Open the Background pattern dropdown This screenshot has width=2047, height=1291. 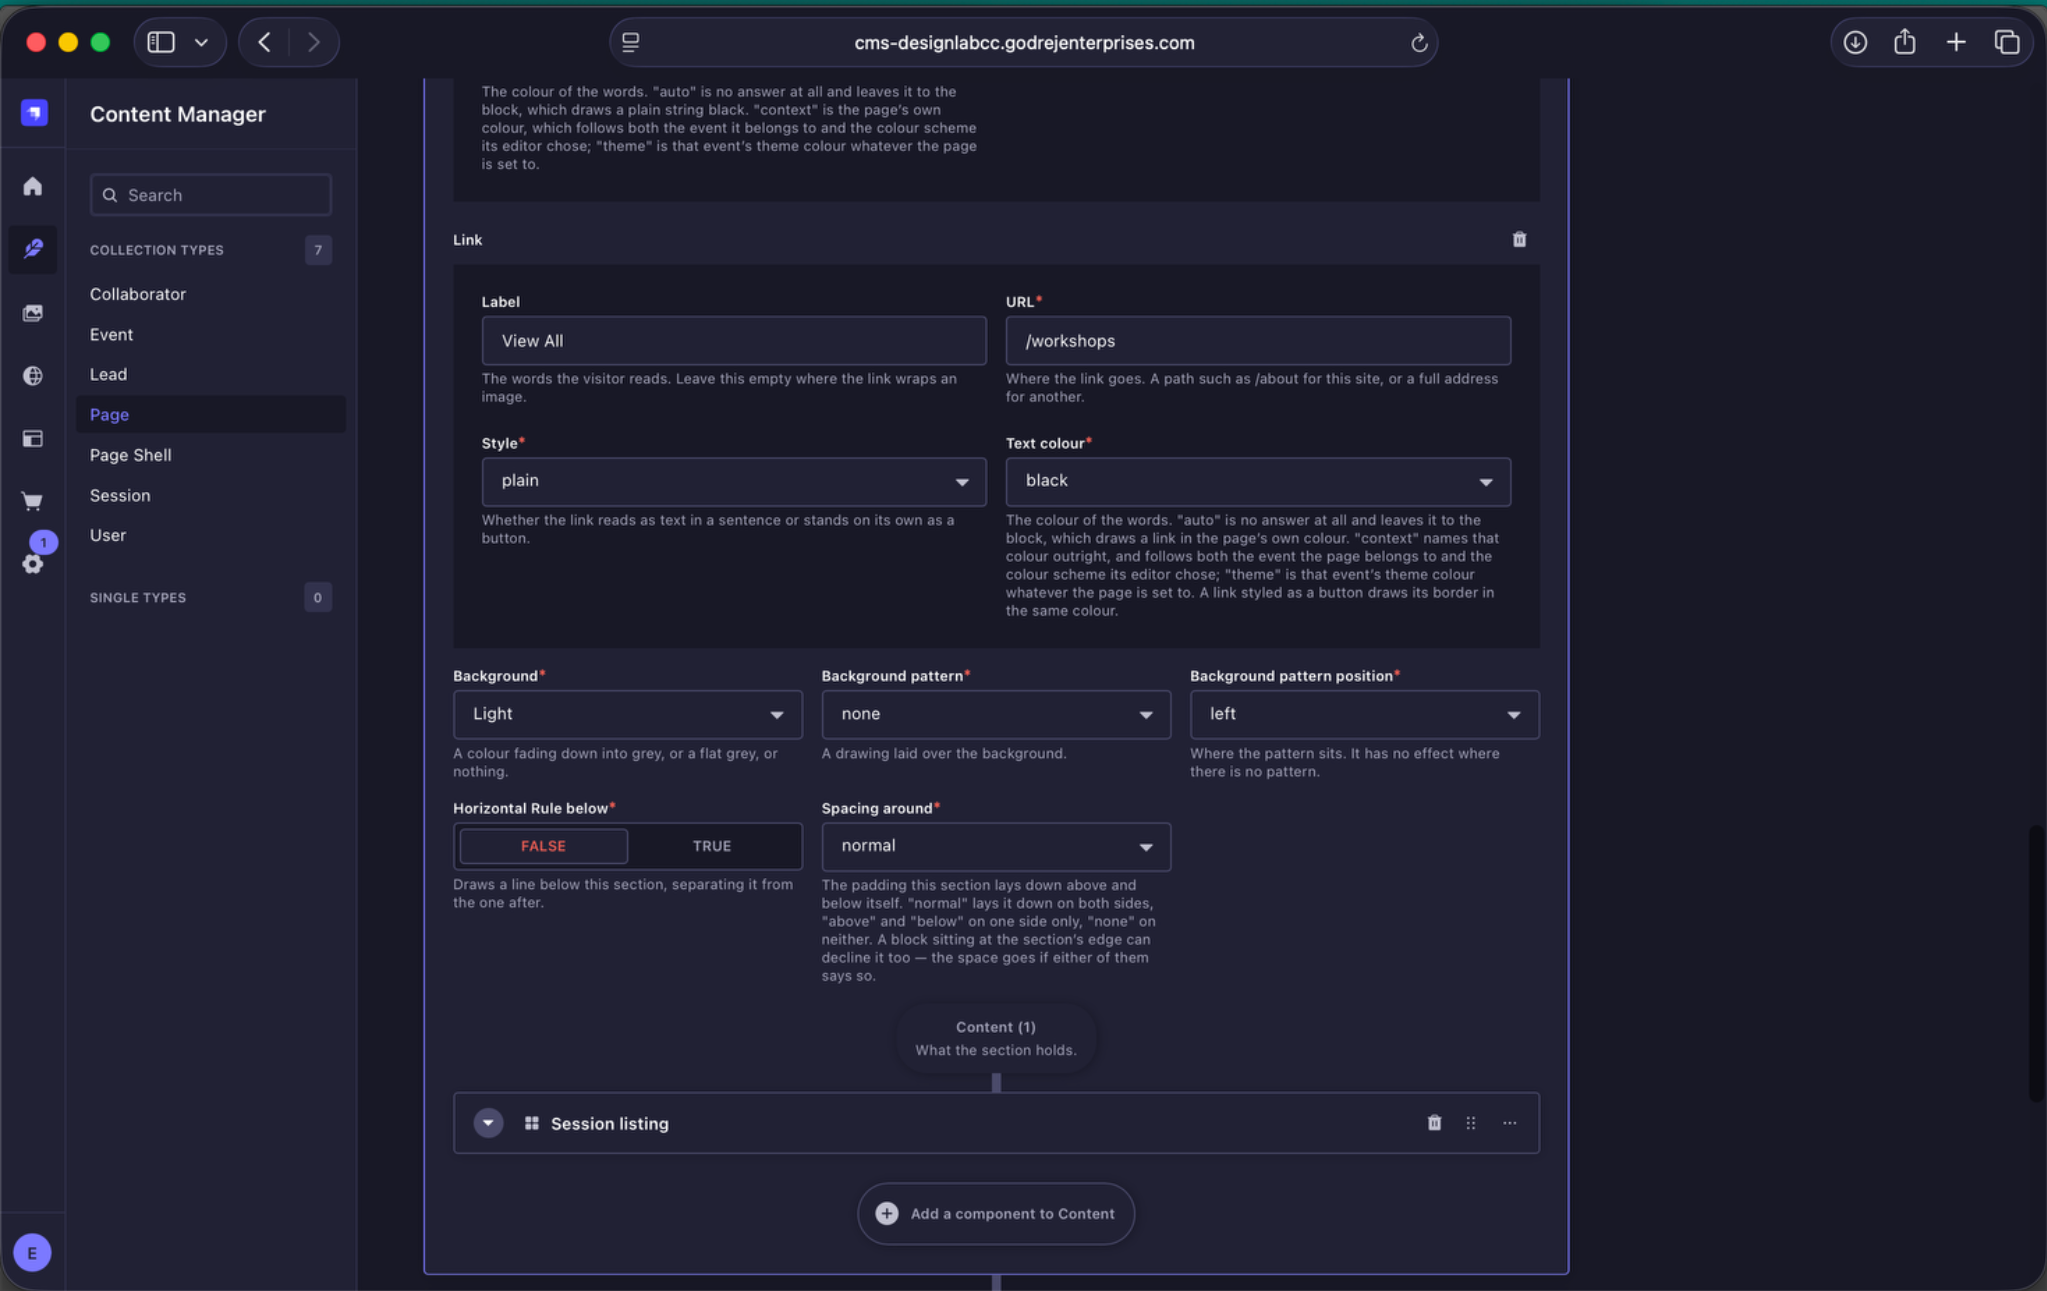point(995,714)
